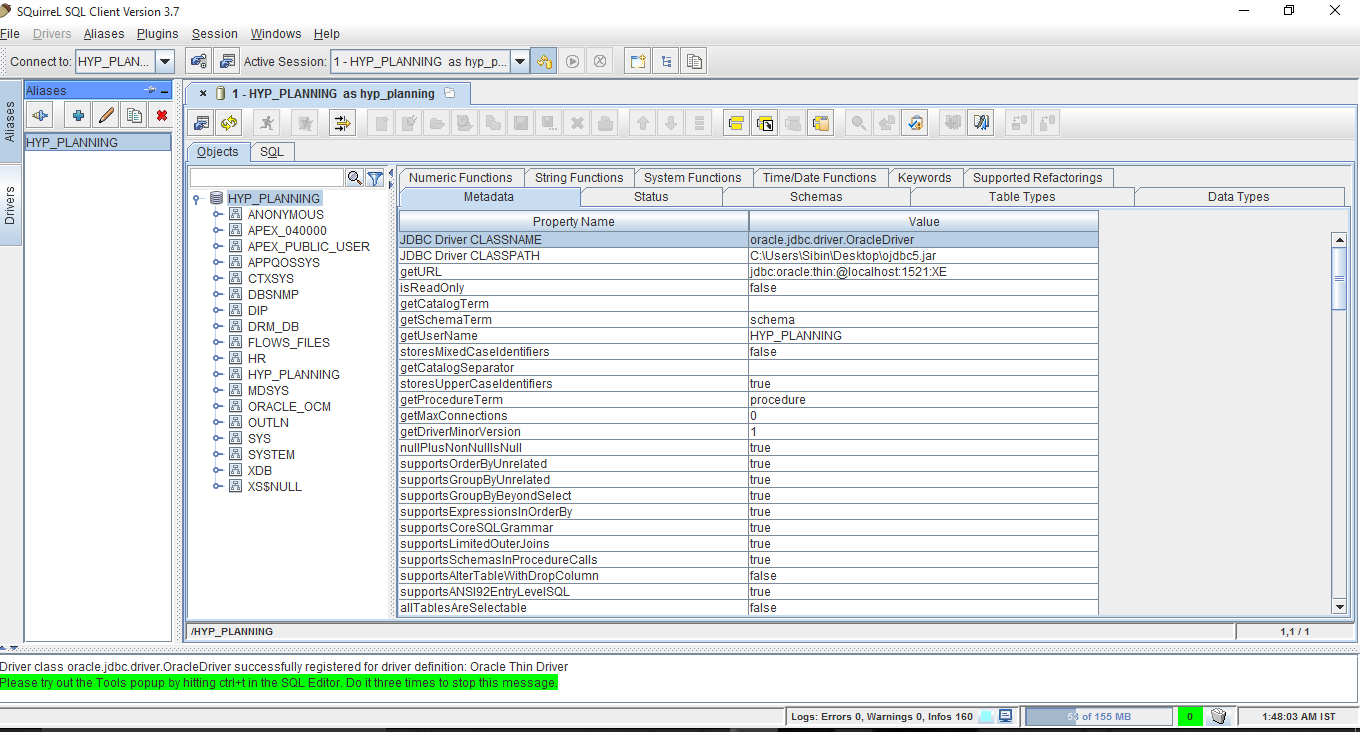Click the Run SQL running-man icon
The width and height of the screenshot is (1360, 732).
pos(267,123)
